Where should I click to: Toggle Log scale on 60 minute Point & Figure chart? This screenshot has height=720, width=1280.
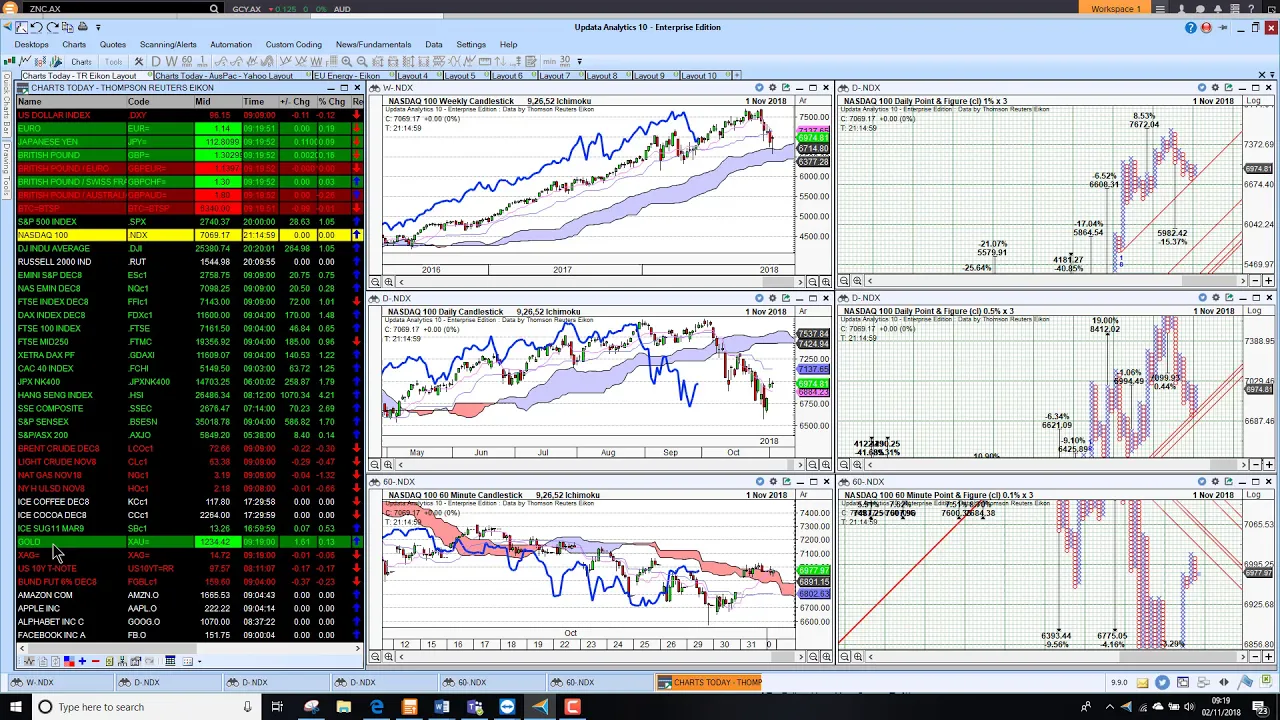[1254, 495]
